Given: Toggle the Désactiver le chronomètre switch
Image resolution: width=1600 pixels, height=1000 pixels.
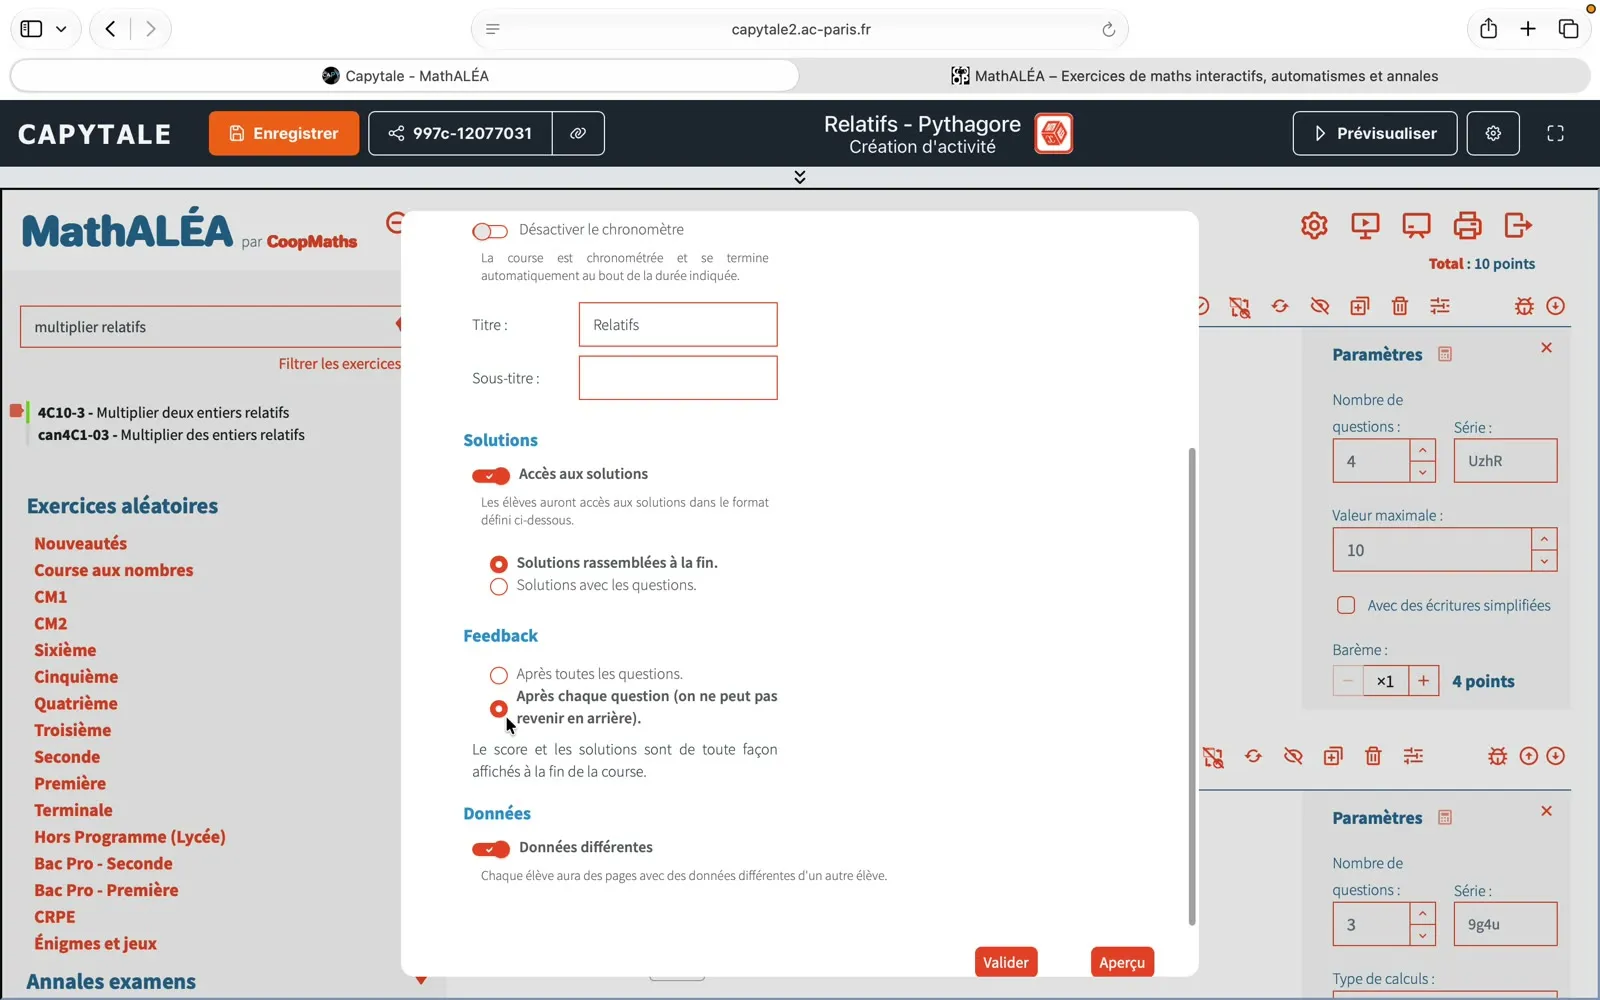Looking at the screenshot, I should tap(490, 231).
